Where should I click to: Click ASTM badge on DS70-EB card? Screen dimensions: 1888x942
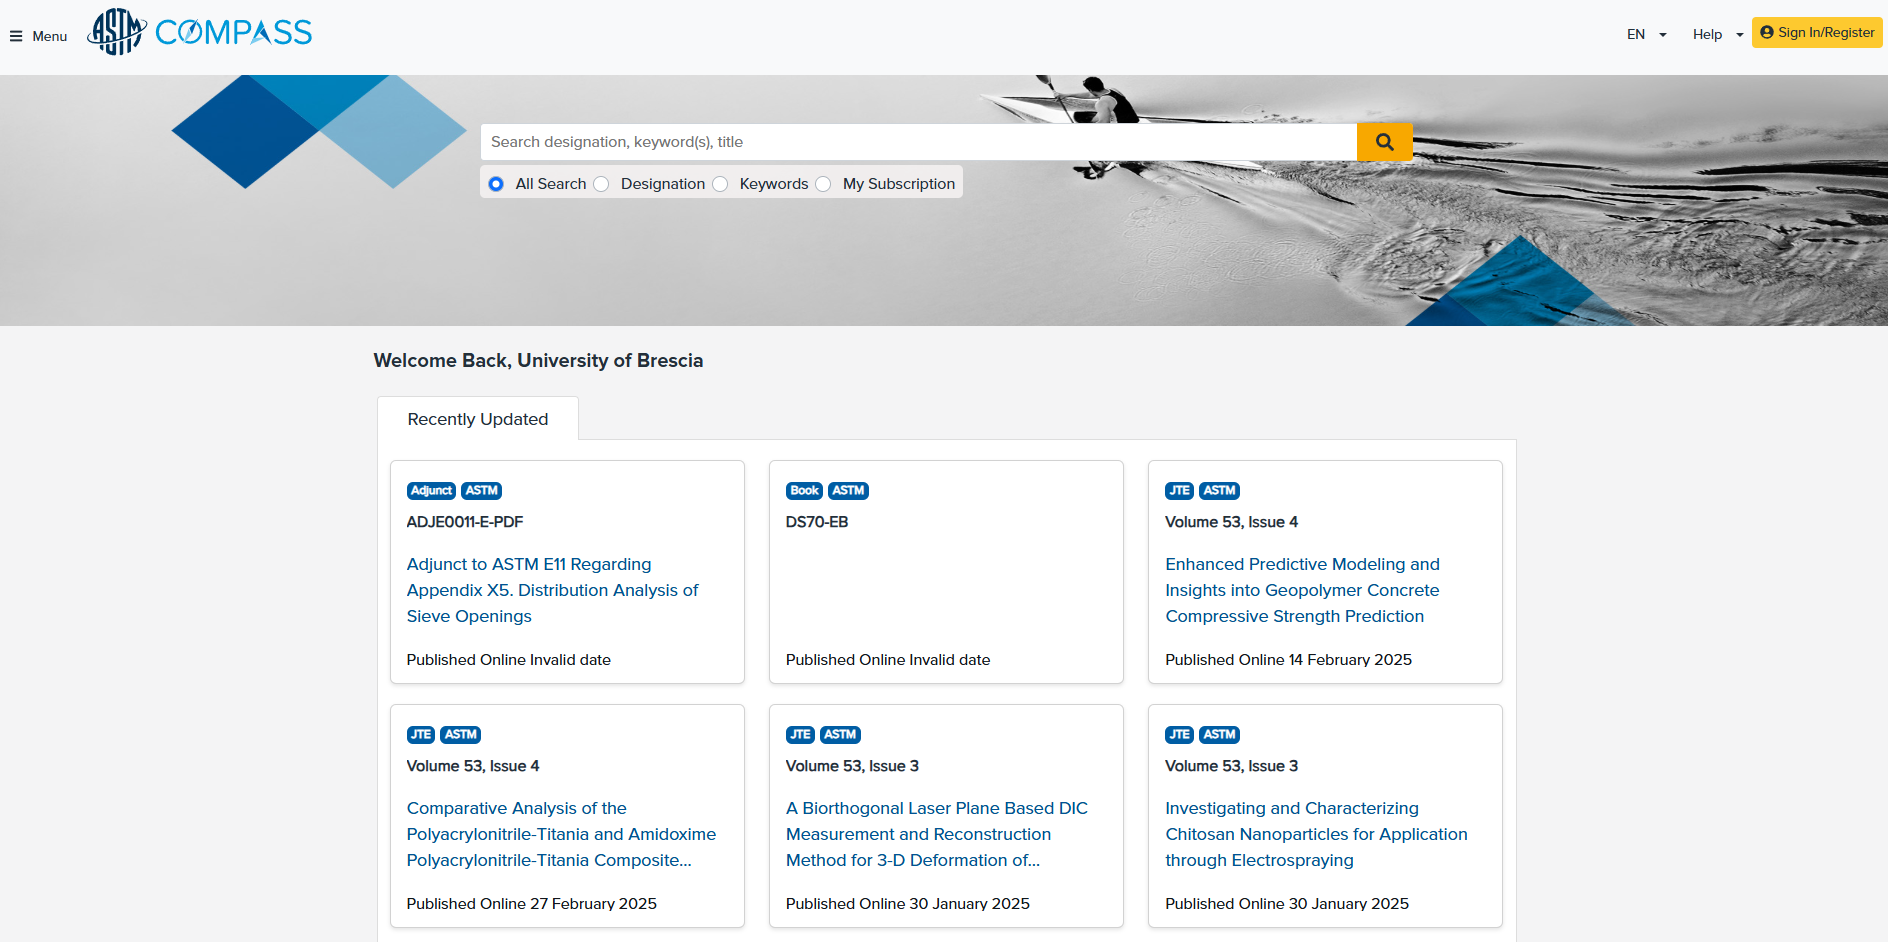pos(848,491)
